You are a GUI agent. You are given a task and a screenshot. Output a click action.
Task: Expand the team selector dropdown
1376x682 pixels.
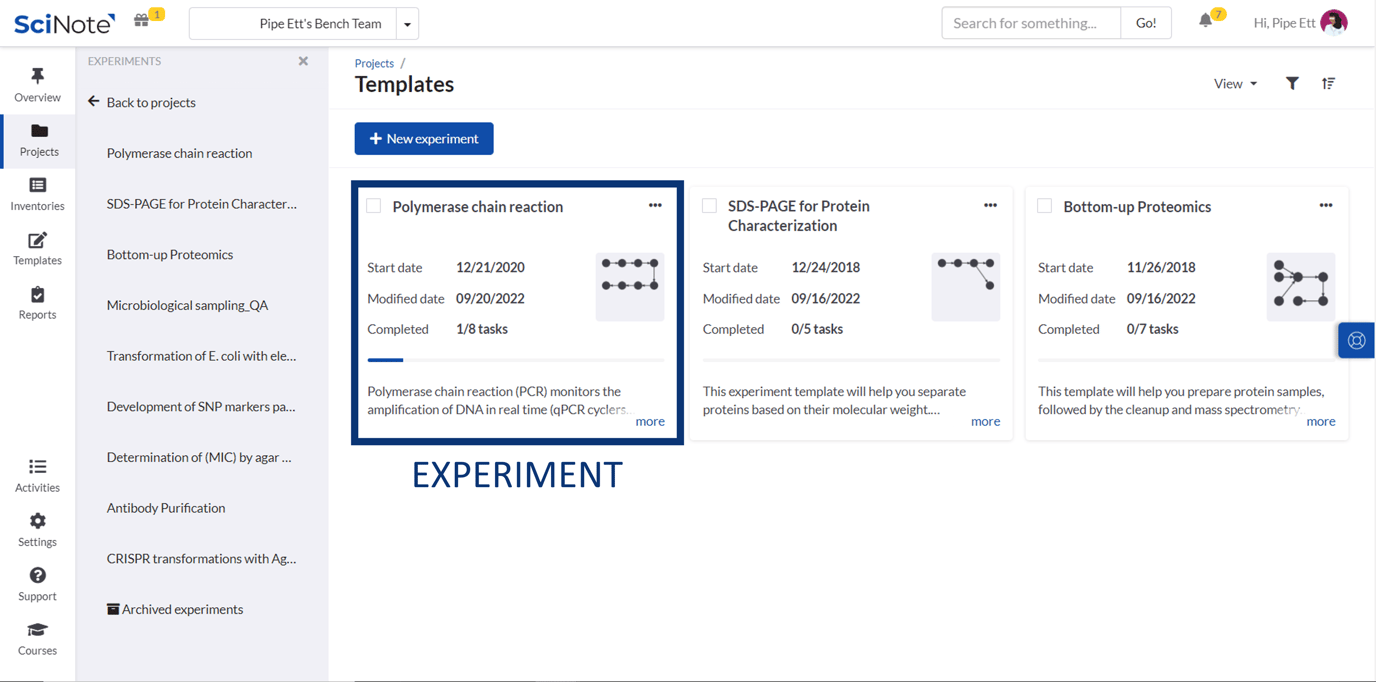click(x=407, y=24)
